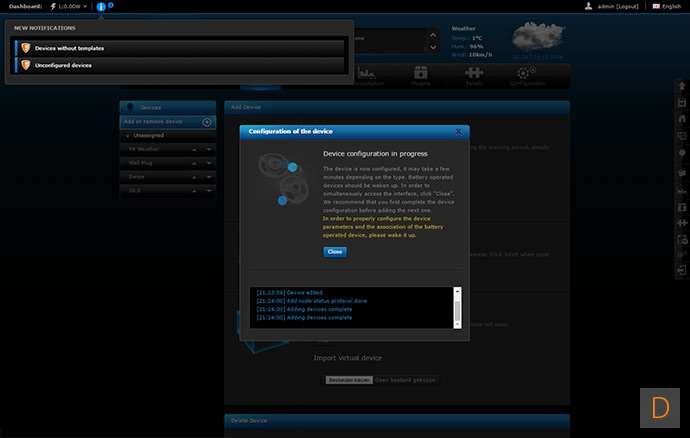Click the shield icon beside Devices without templates

pos(26,48)
